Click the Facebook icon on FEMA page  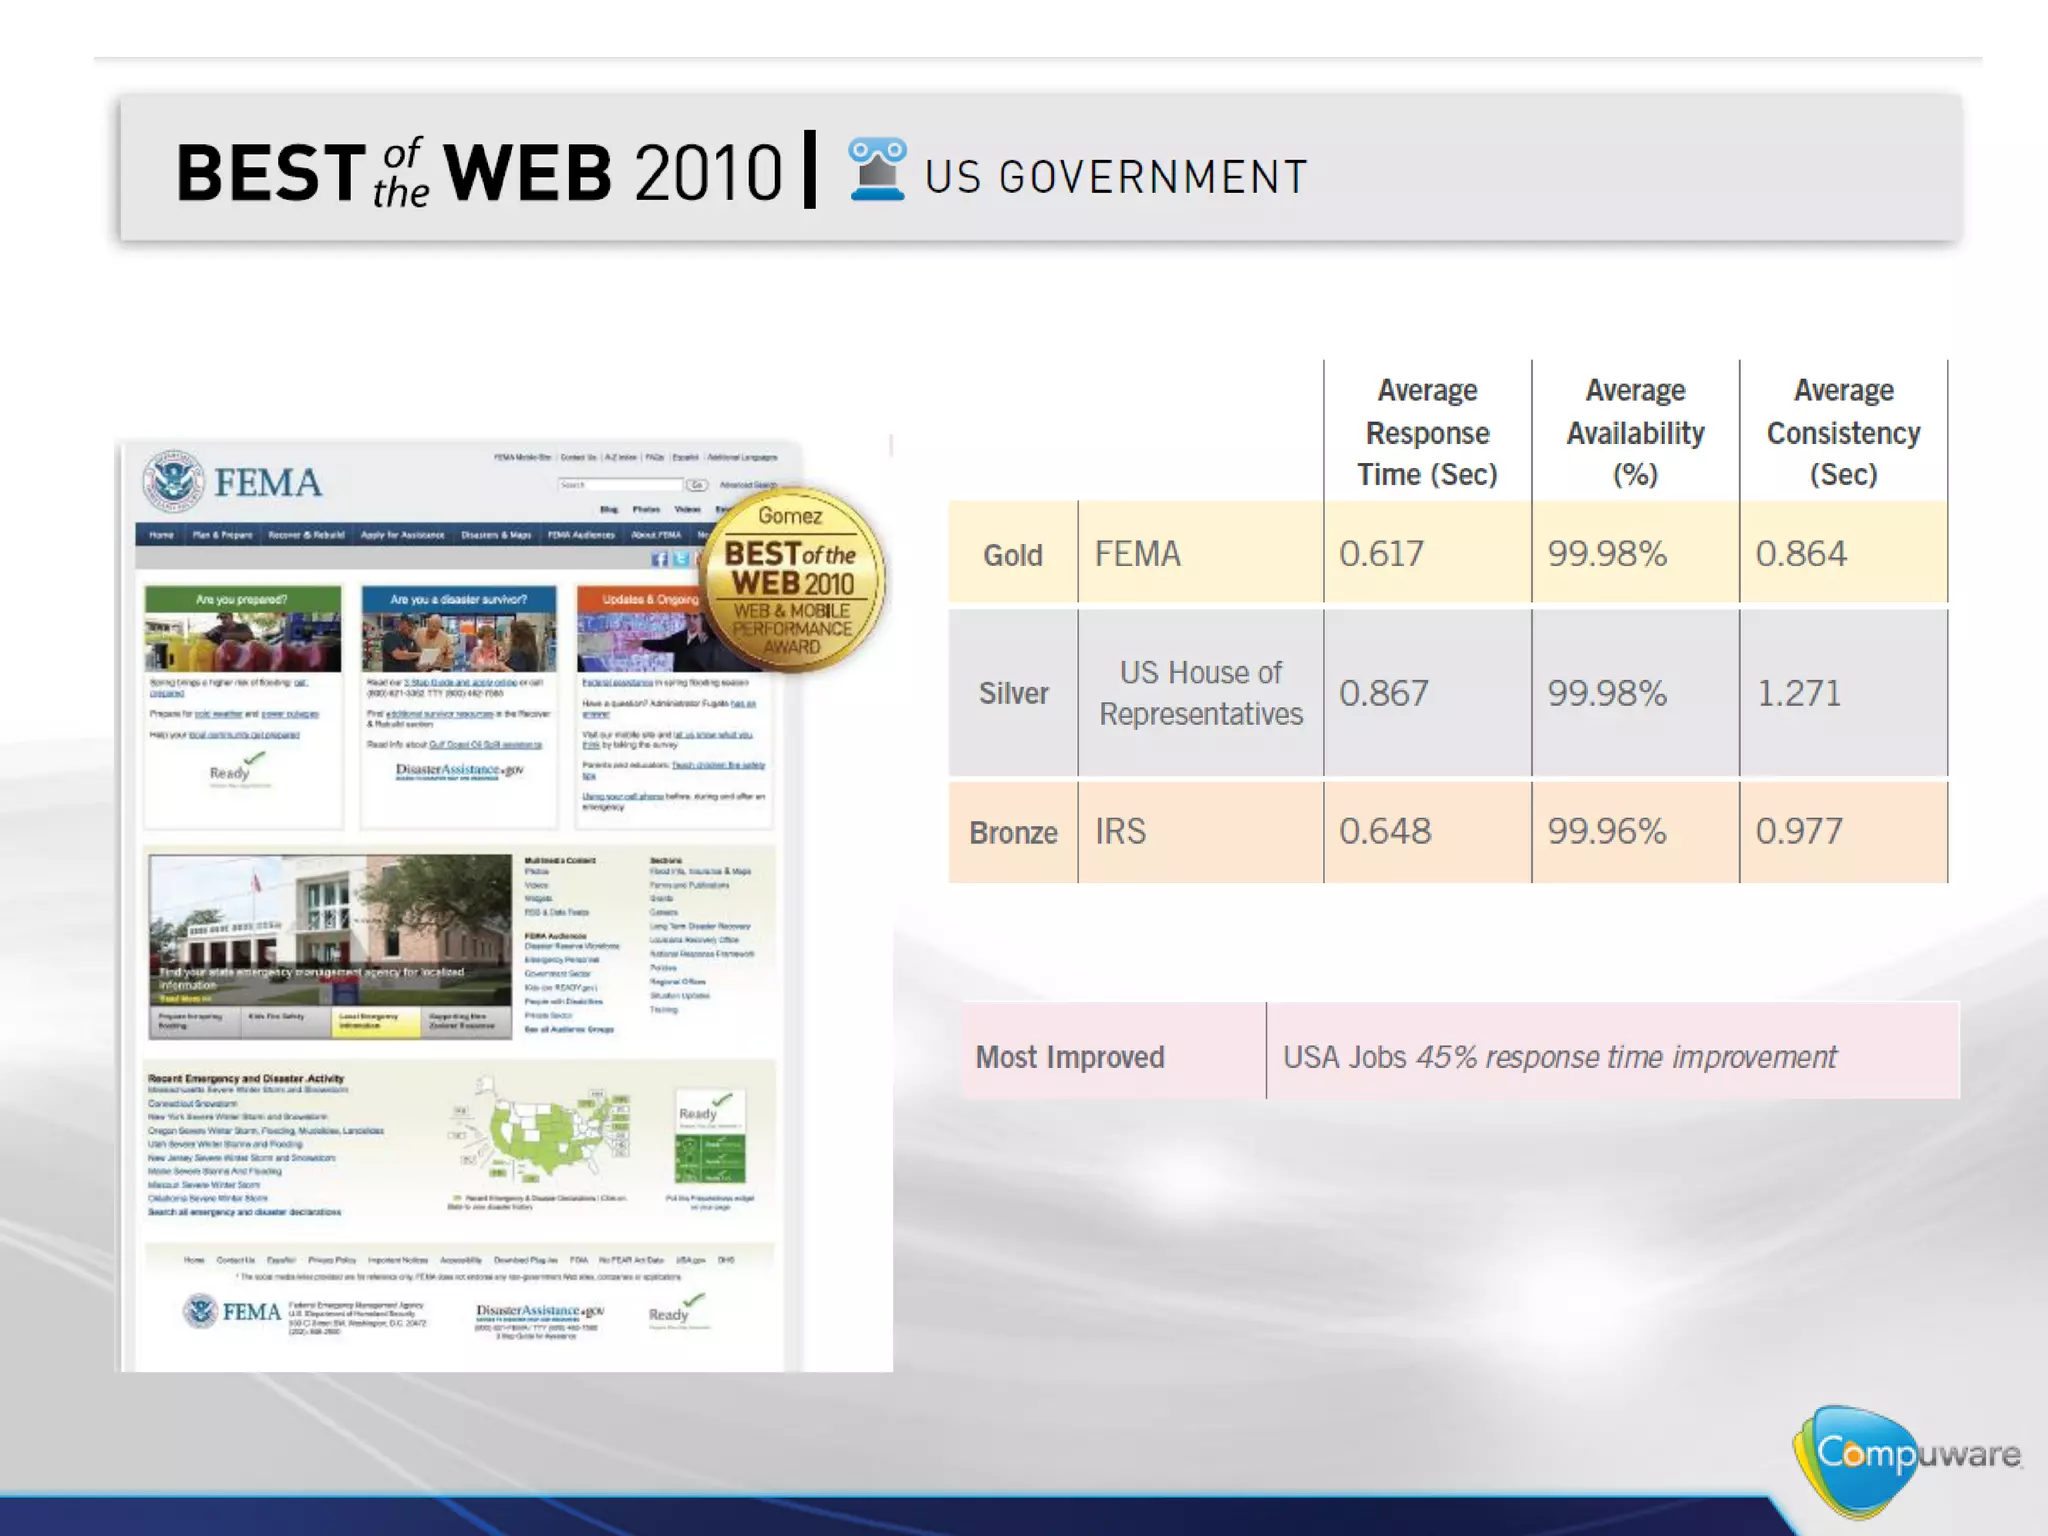coord(659,559)
